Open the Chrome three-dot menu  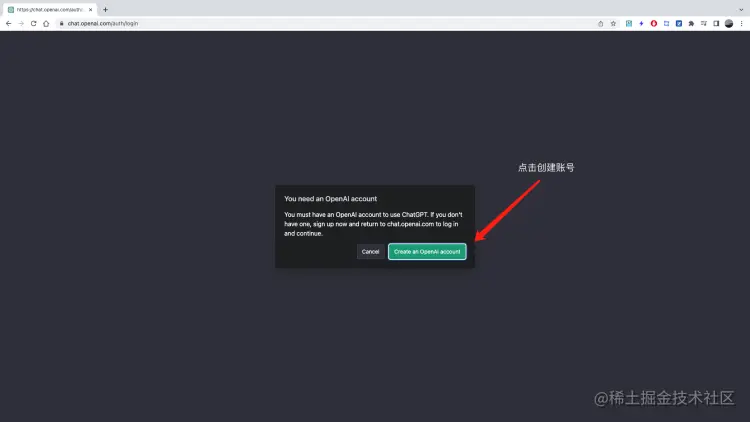pos(741,23)
